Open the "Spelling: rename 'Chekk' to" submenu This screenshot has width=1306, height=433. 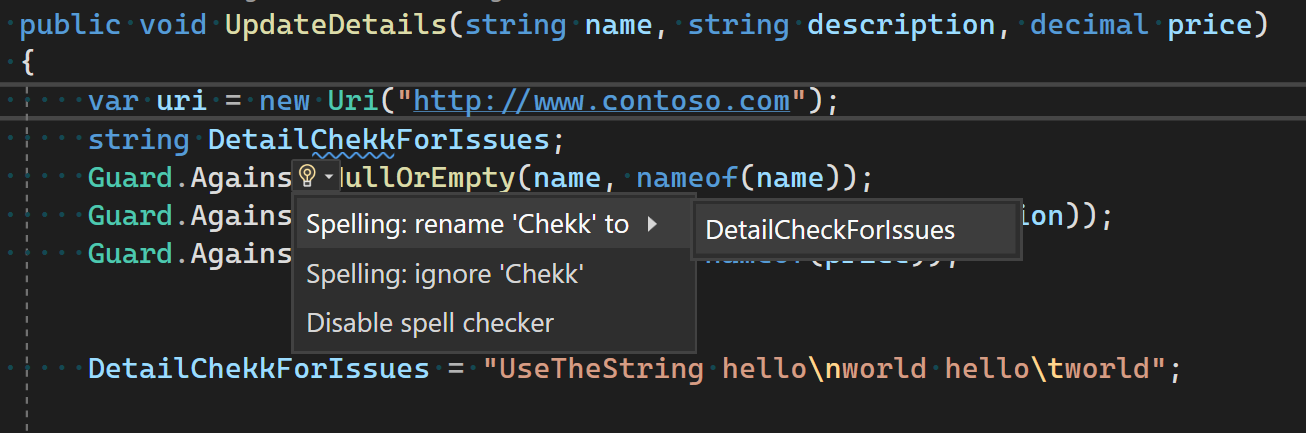(467, 225)
